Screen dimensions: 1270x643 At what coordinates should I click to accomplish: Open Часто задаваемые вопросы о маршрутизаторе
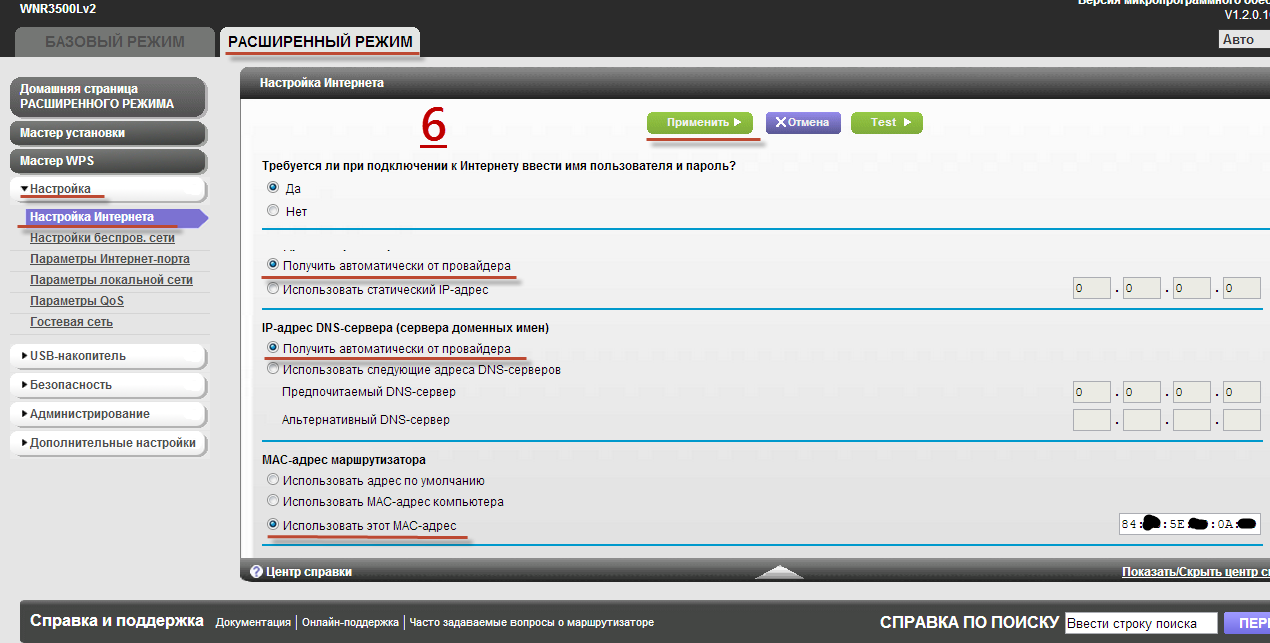pyautogui.click(x=531, y=622)
